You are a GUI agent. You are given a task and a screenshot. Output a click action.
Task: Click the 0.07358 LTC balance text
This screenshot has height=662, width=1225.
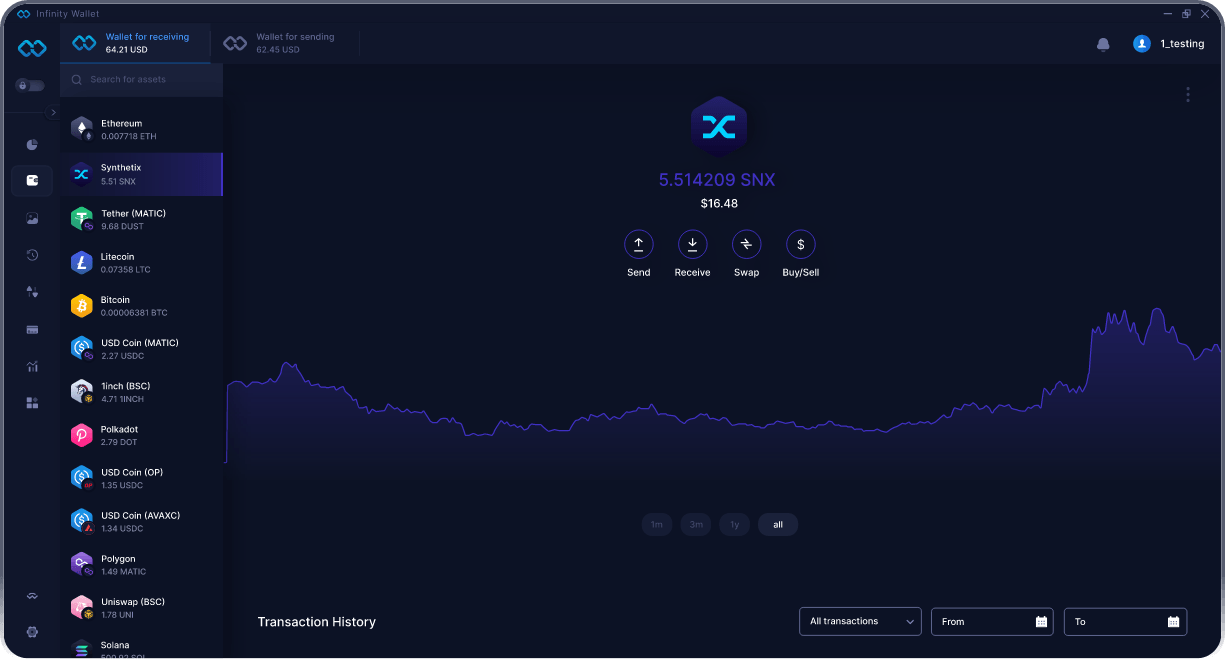click(x=124, y=270)
